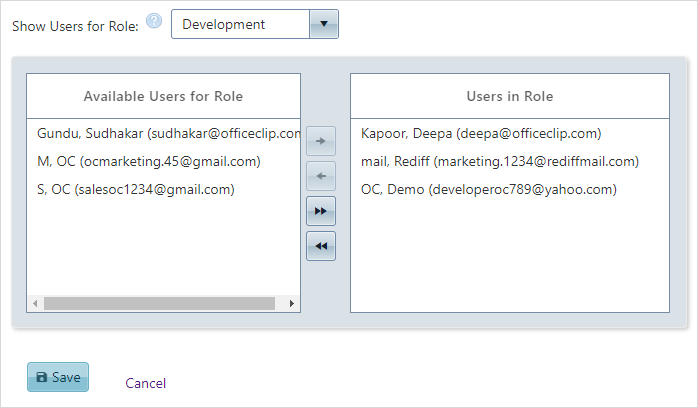
Task: Click the horizontal scrollbar right arrow
Action: tap(292, 303)
